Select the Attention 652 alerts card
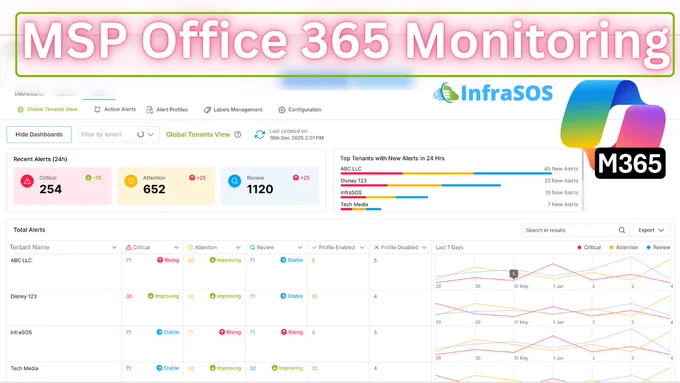Image resolution: width=680 pixels, height=383 pixels. [166, 186]
